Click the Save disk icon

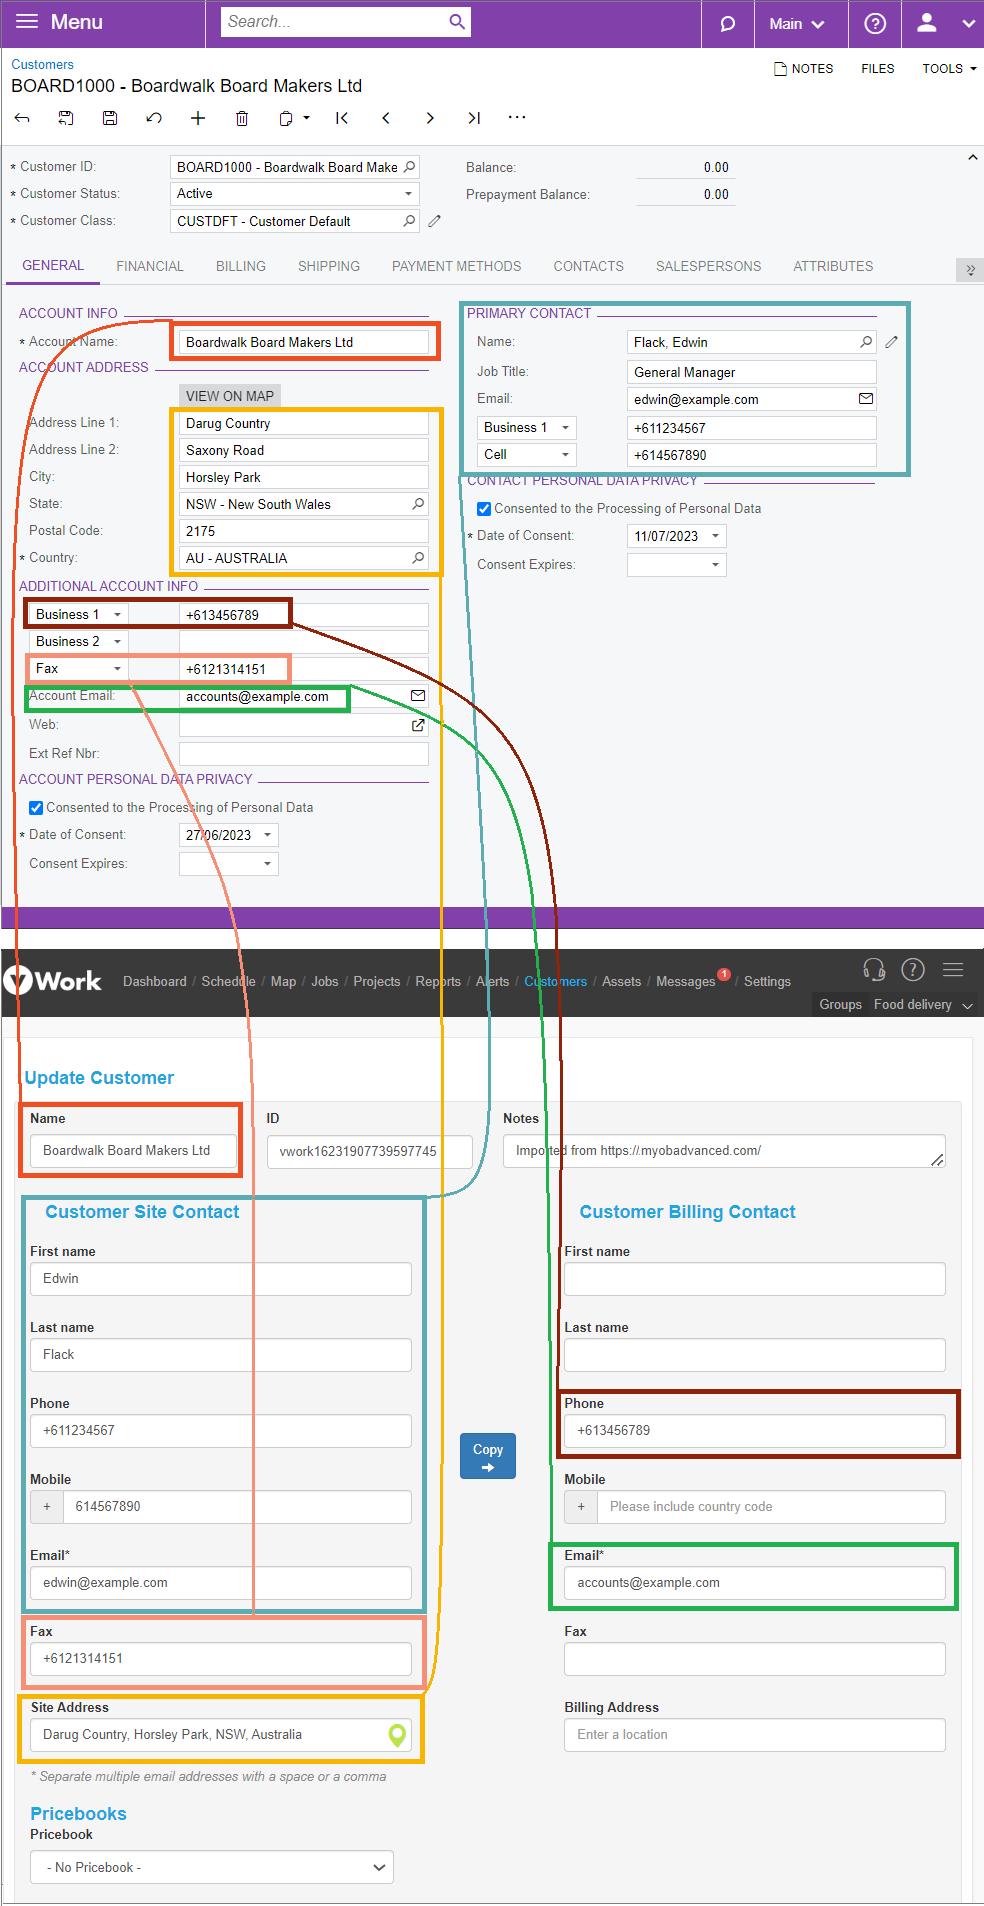pyautogui.click(x=110, y=118)
